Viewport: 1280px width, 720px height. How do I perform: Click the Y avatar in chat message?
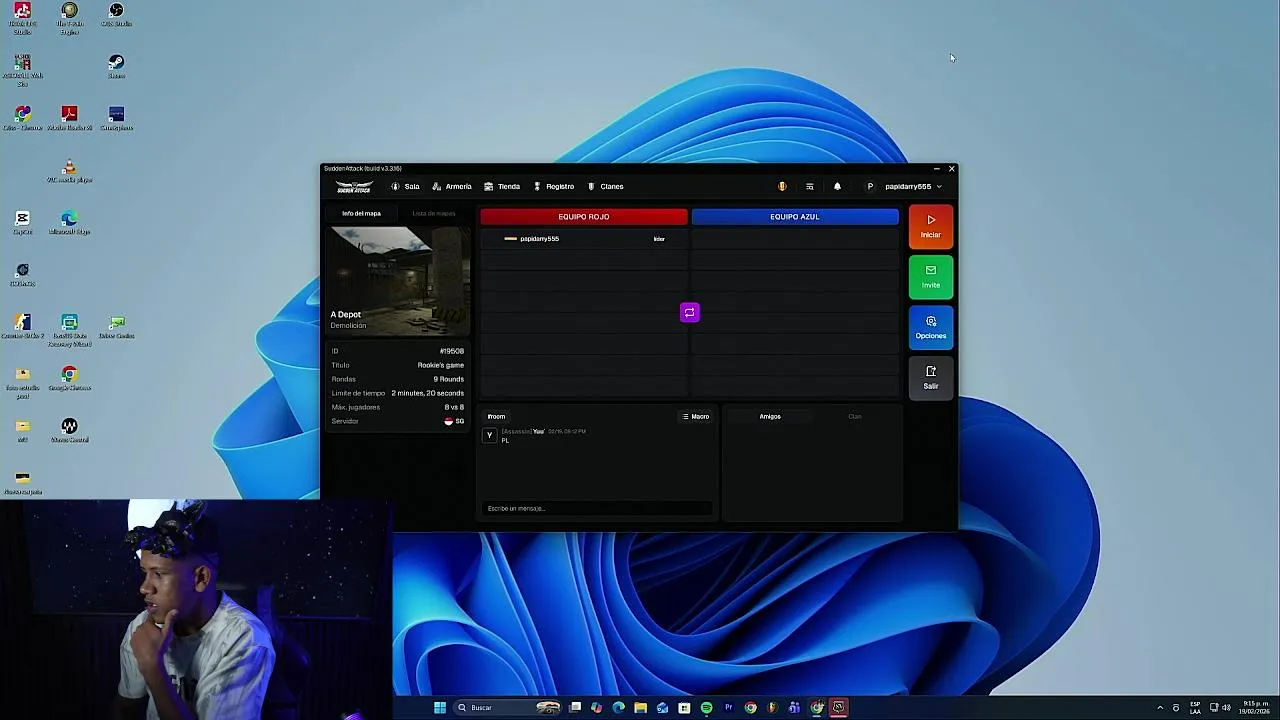[489, 435]
